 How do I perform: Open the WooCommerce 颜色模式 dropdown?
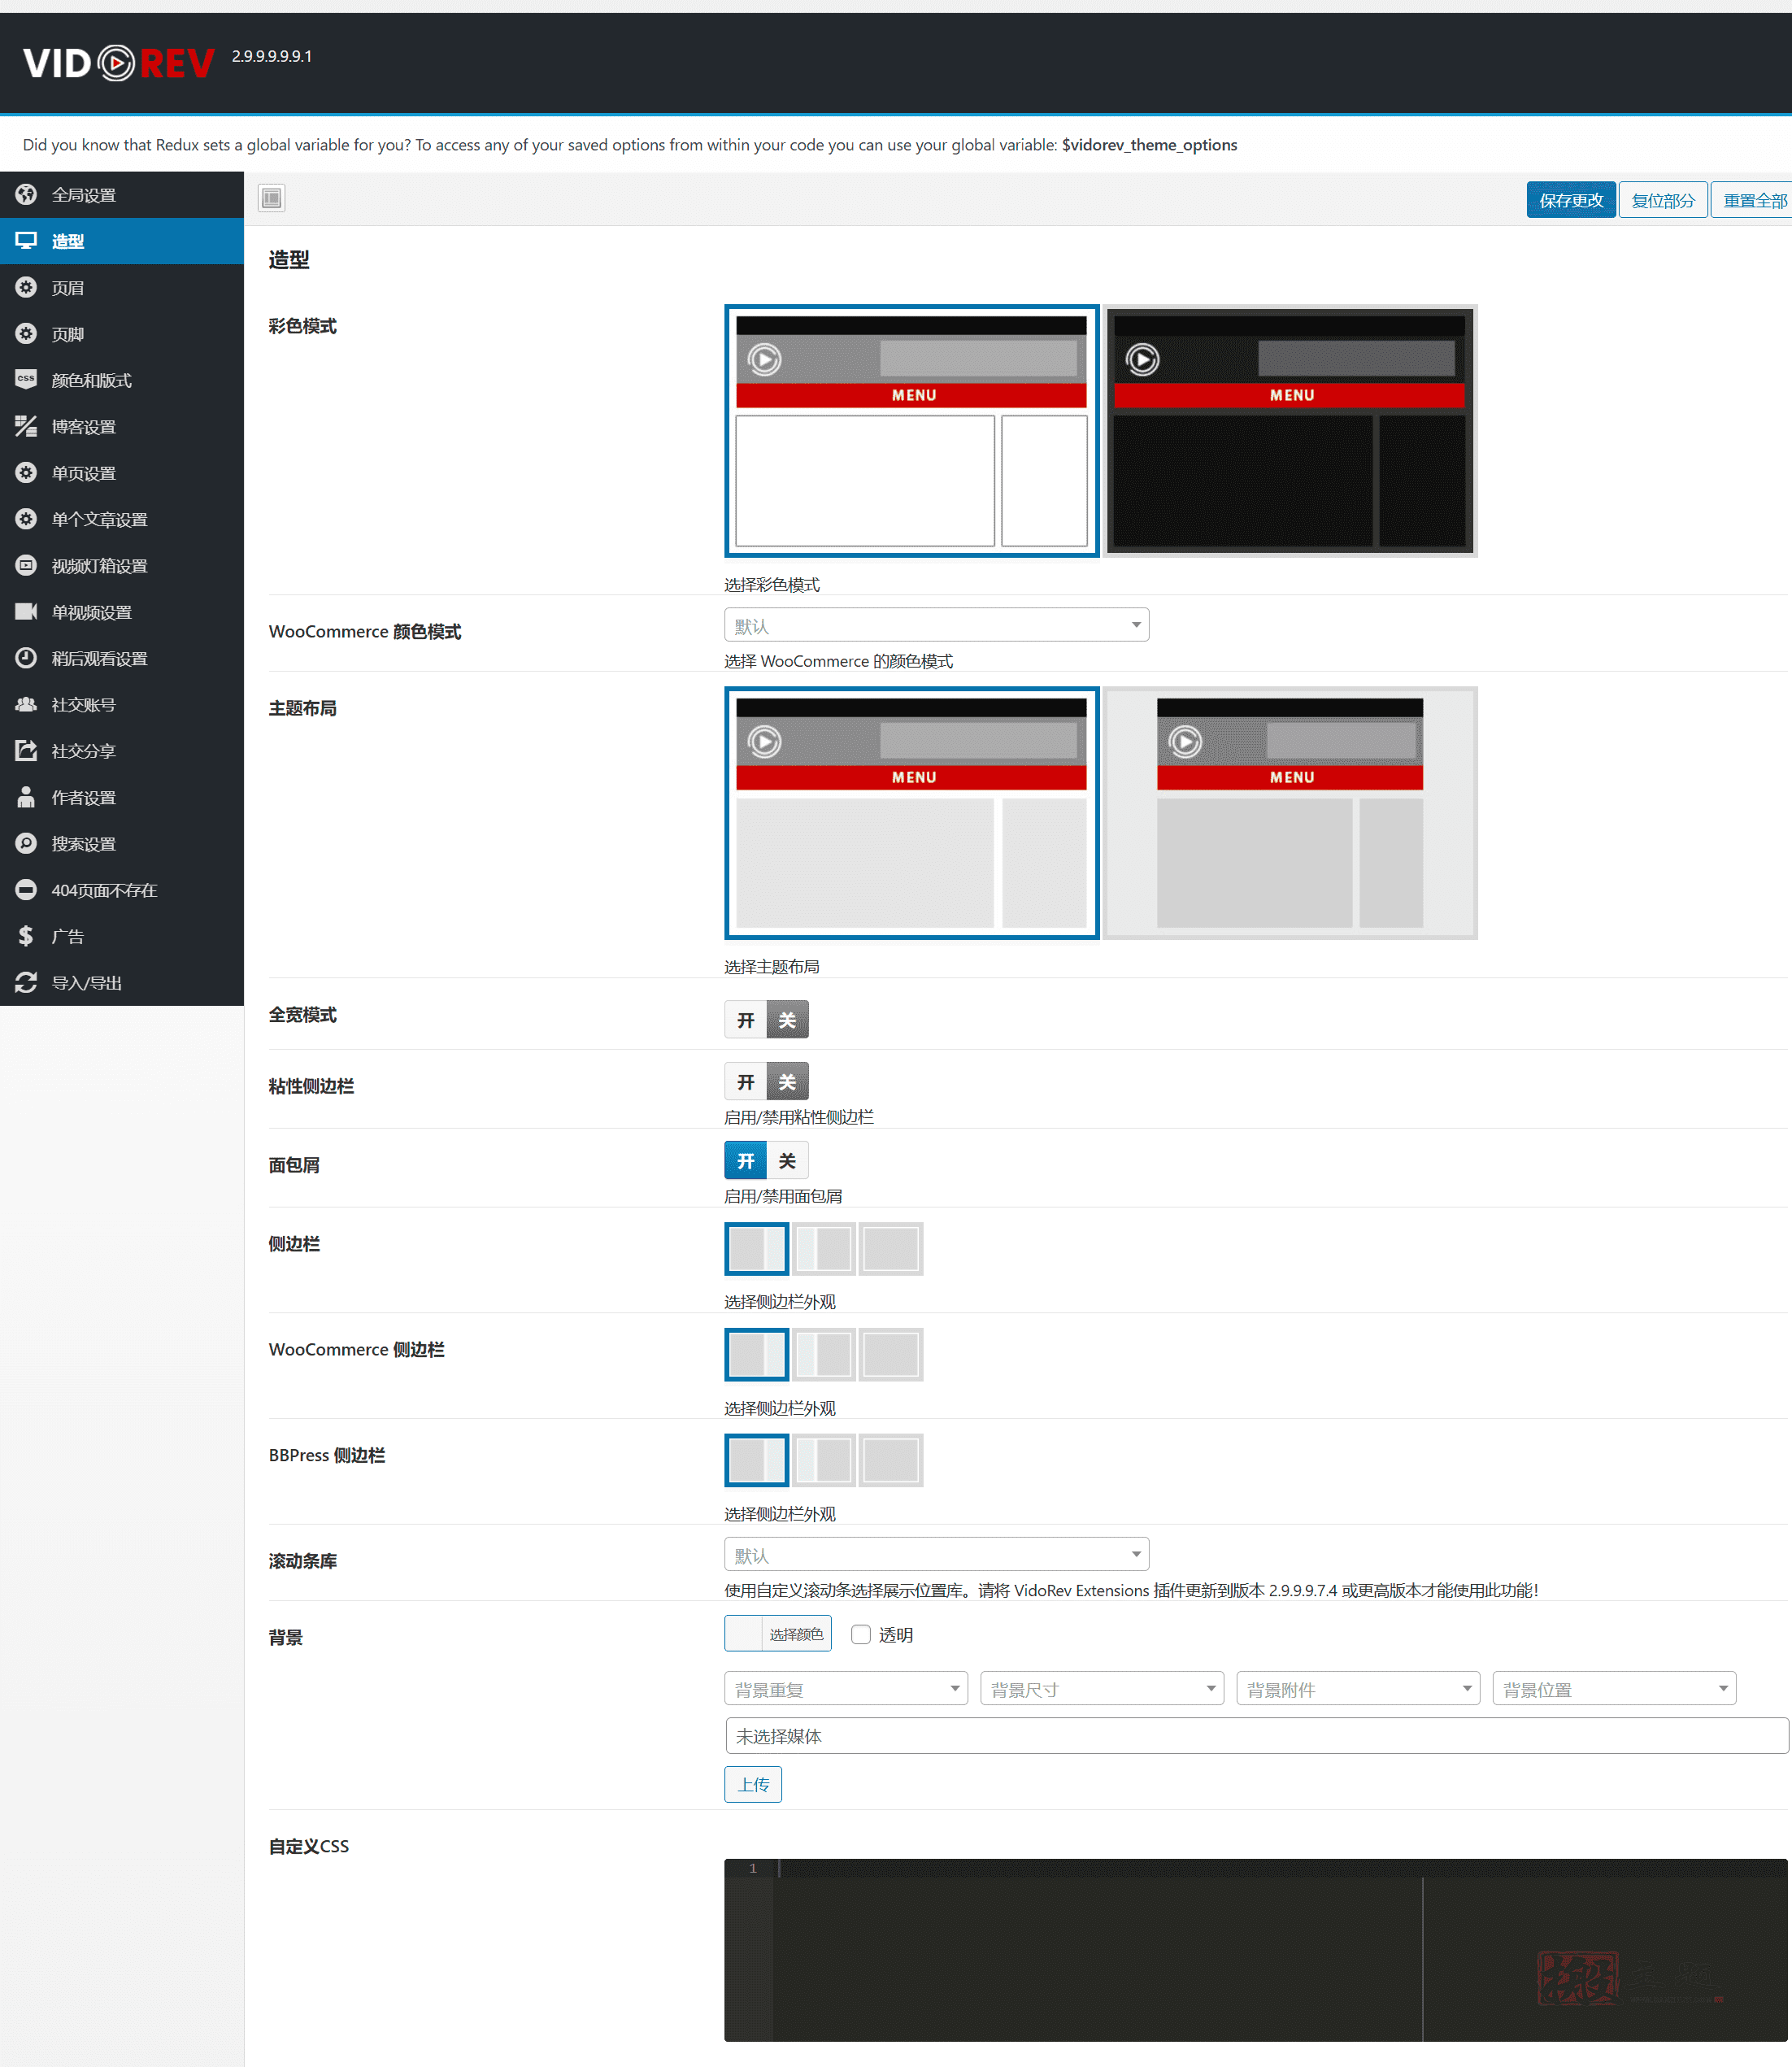937,625
